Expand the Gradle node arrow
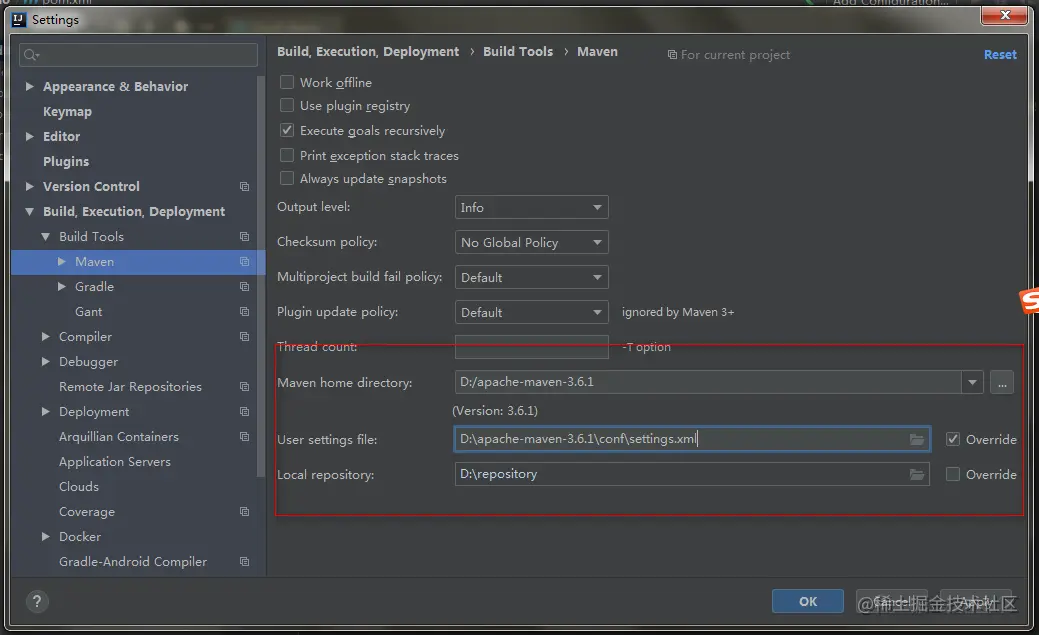Image resolution: width=1039 pixels, height=635 pixels. [62, 287]
